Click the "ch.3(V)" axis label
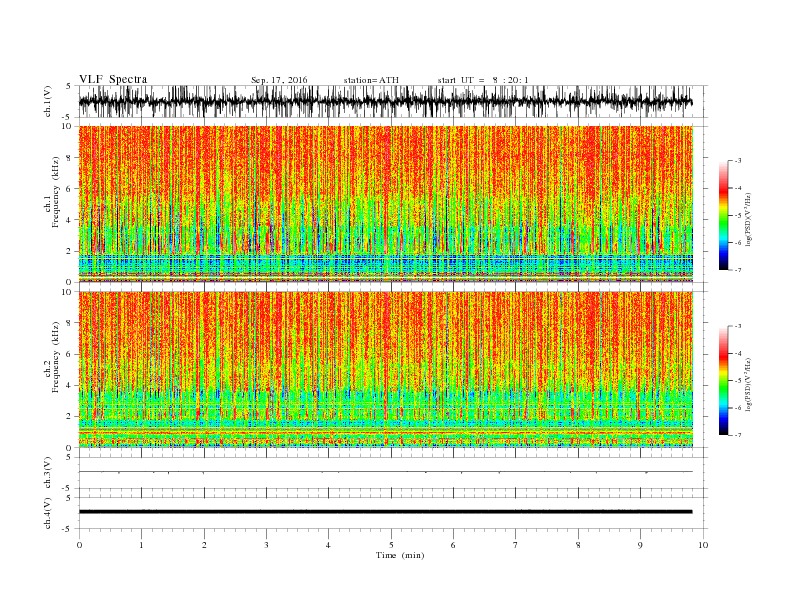The width and height of the screenshot is (792, 612). pyautogui.click(x=48, y=473)
